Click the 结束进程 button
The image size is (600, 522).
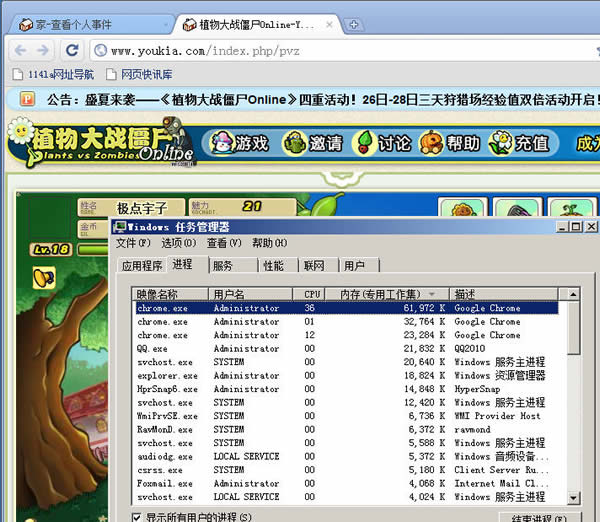(539, 518)
